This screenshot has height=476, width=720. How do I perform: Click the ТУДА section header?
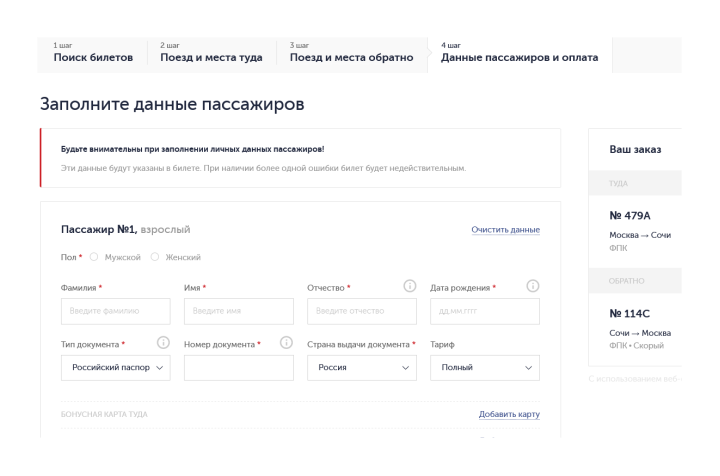tap(635, 183)
